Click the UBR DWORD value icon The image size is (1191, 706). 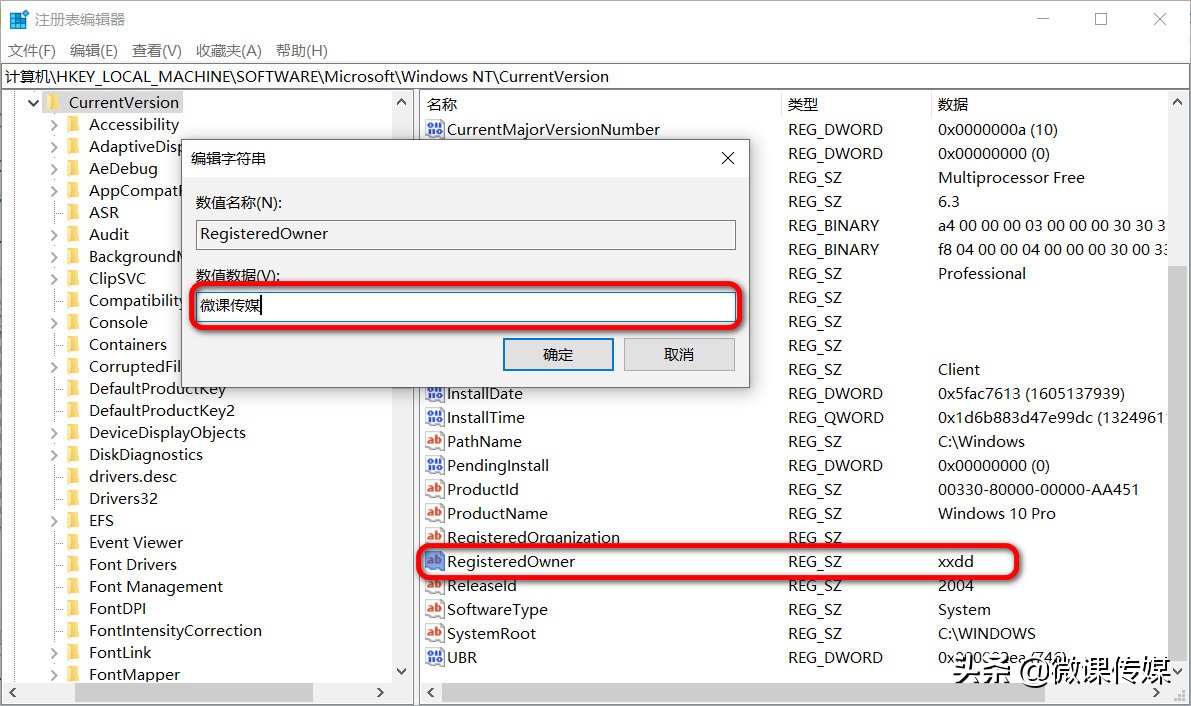pos(434,657)
